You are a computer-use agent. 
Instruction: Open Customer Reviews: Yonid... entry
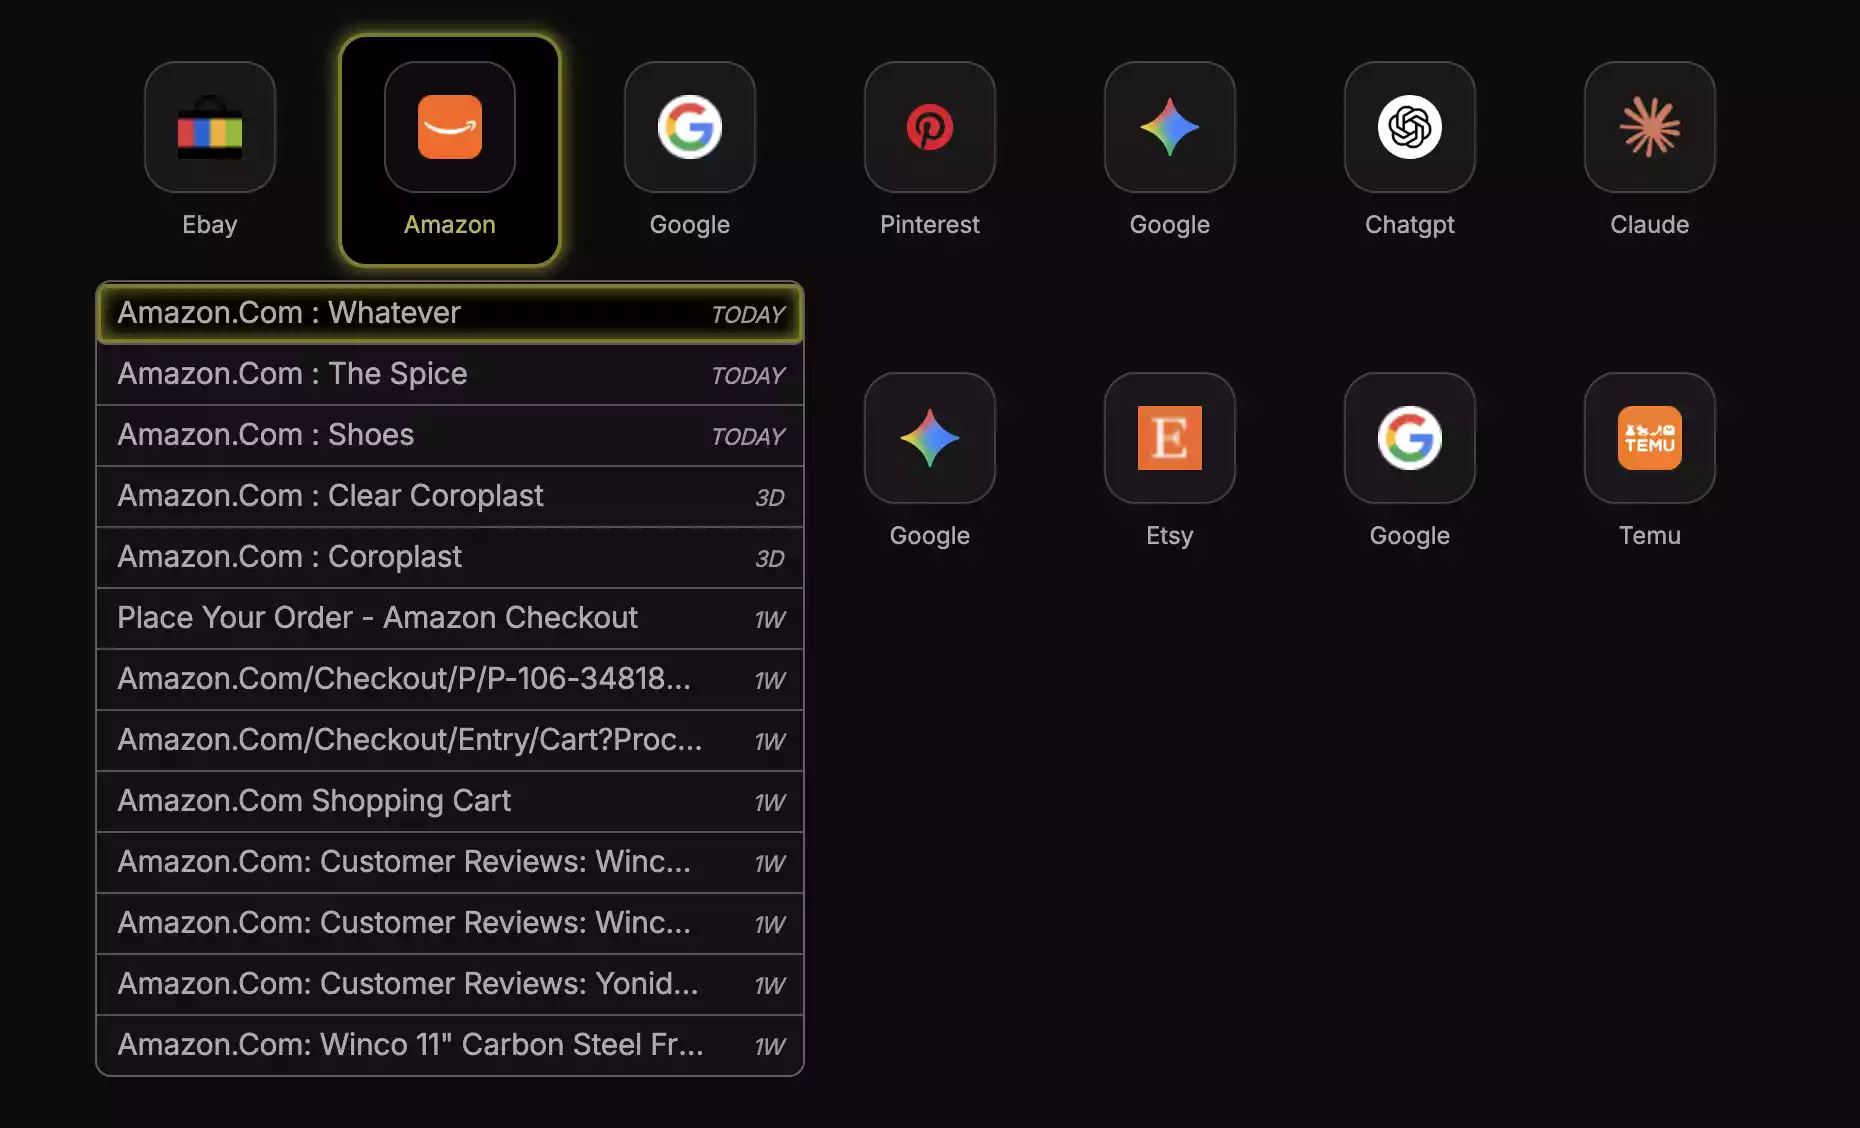click(450, 984)
